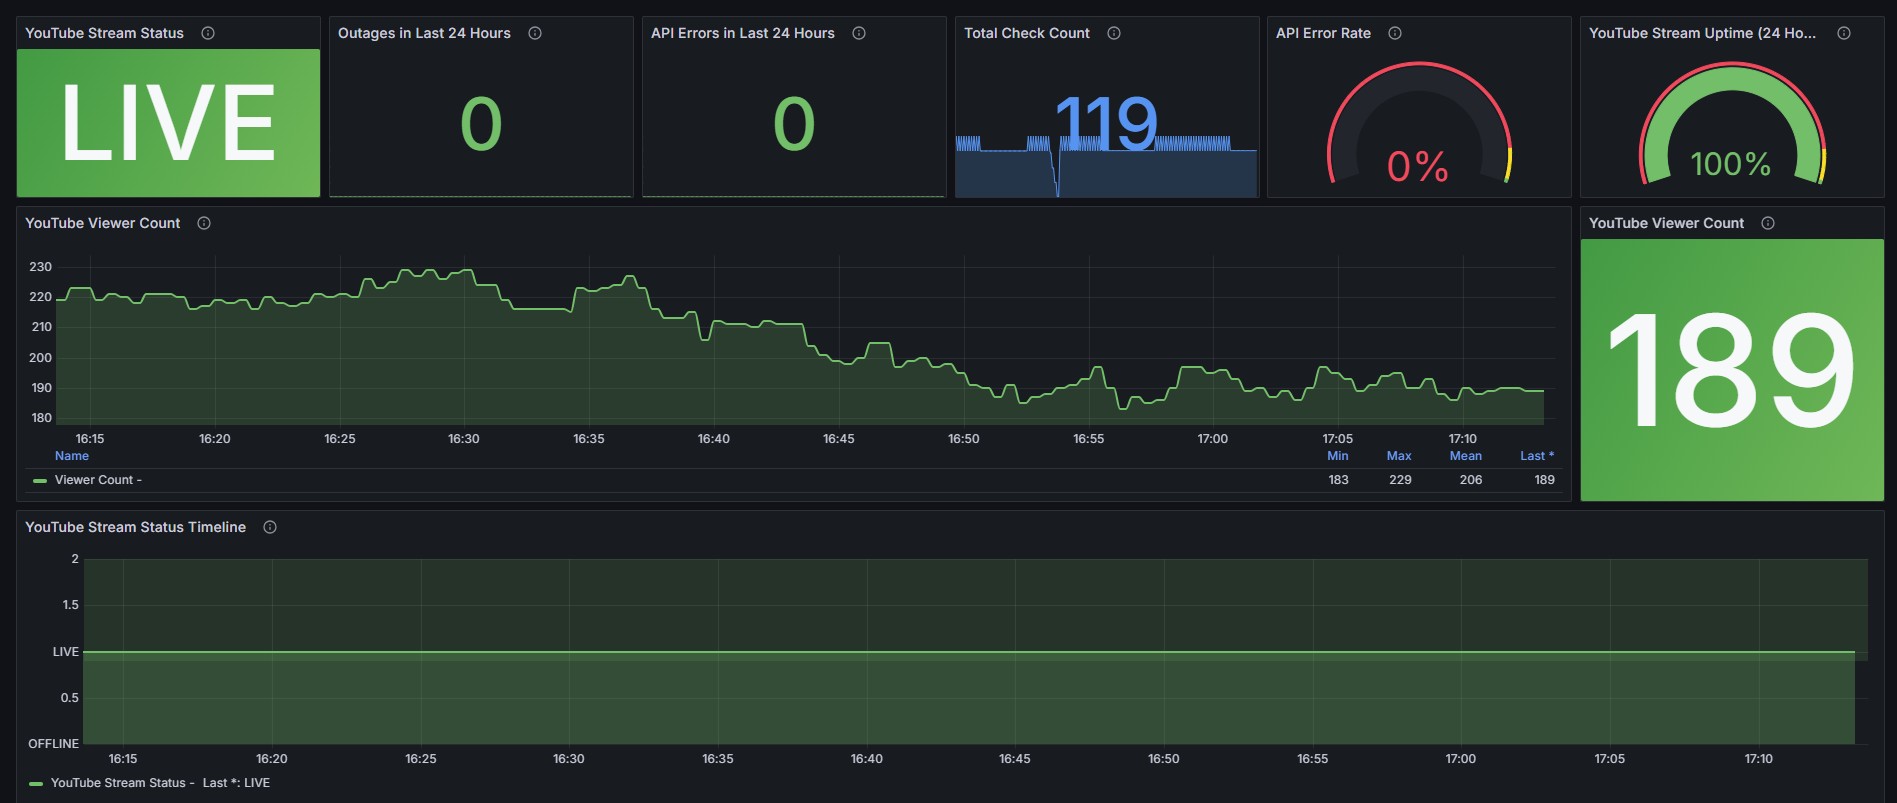Toggle Viewer Count series in graph legend

point(98,480)
